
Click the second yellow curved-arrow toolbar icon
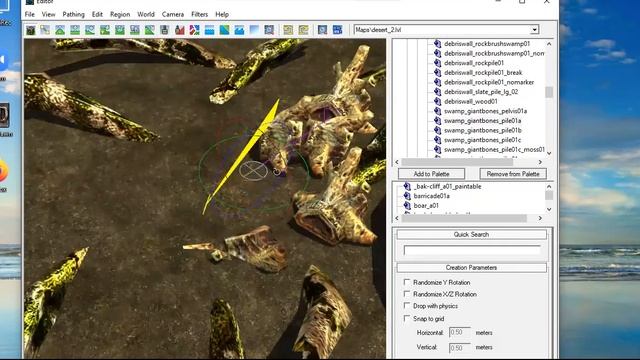tap(303, 30)
